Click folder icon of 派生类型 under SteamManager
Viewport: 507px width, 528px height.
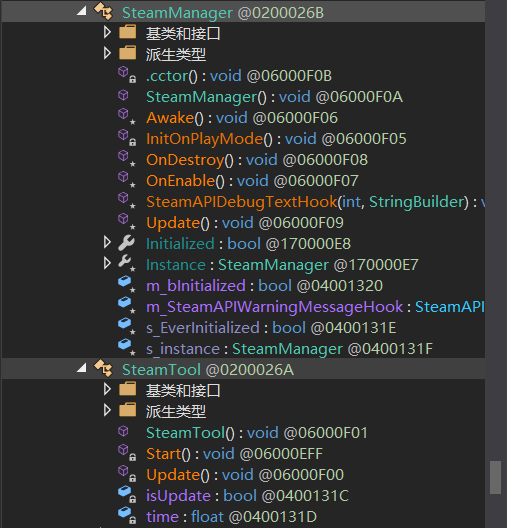pyautogui.click(x=128, y=53)
